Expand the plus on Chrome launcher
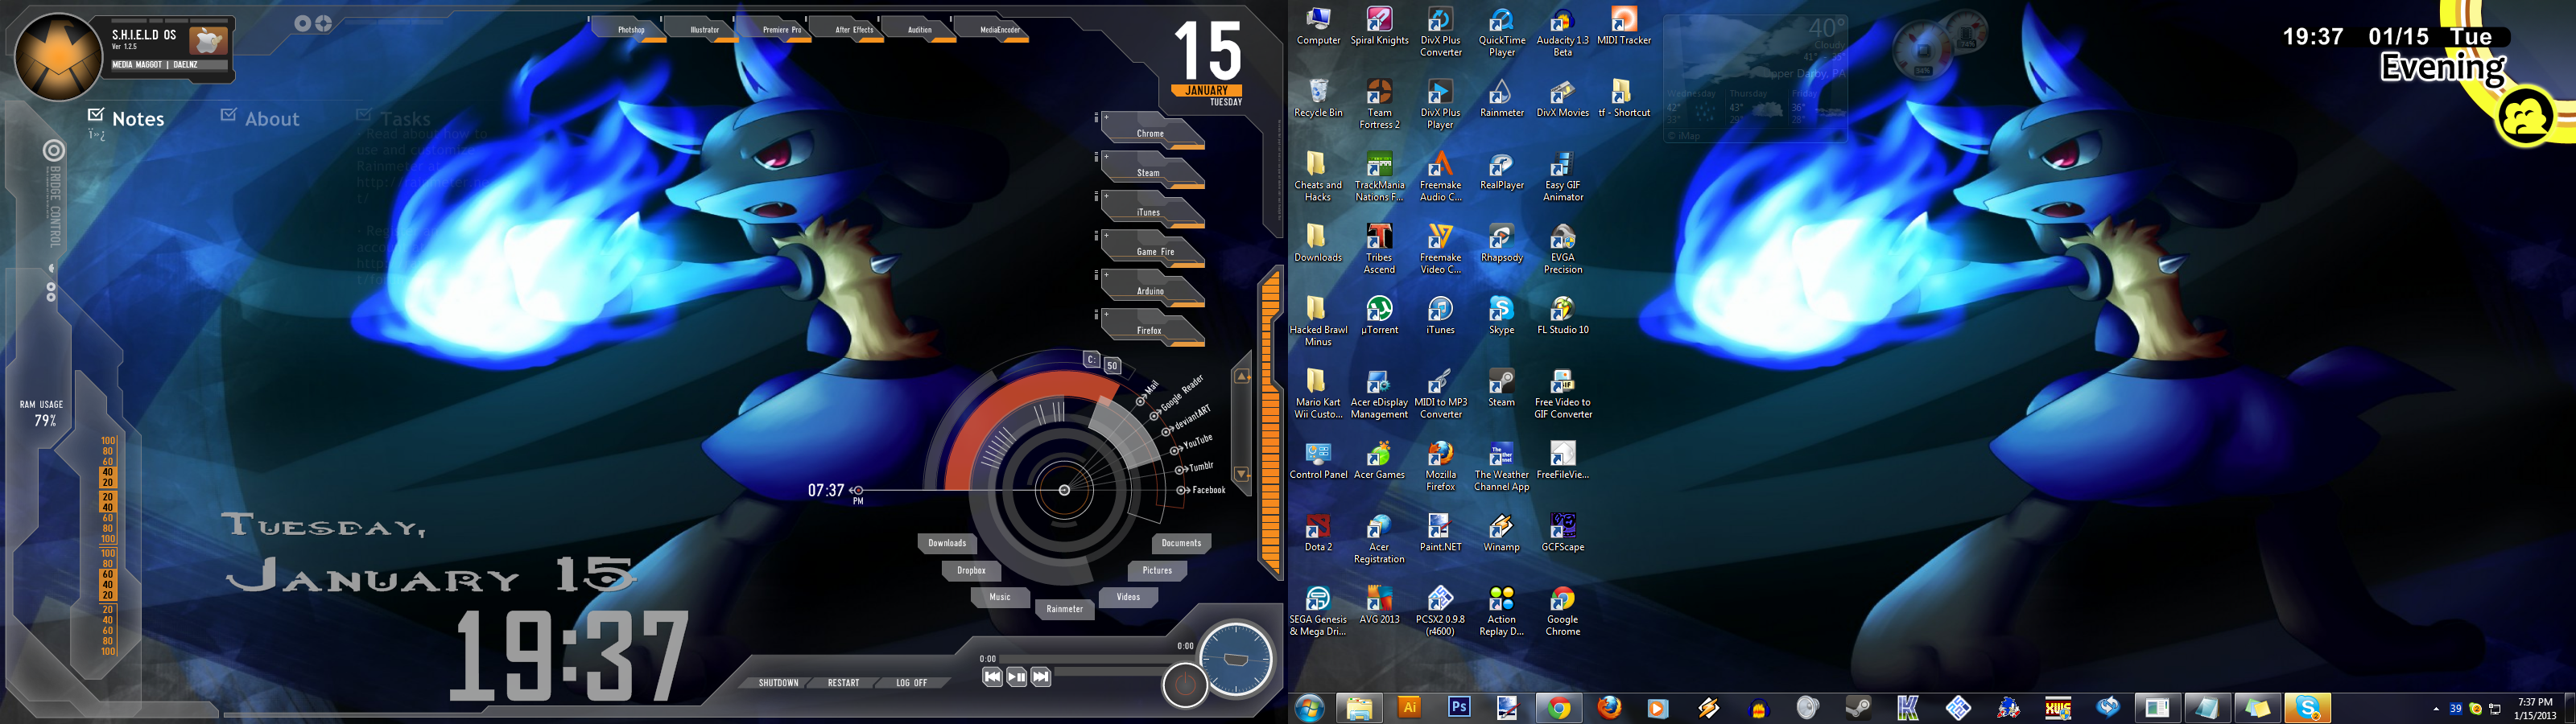The width and height of the screenshot is (2576, 724). pyautogui.click(x=1106, y=118)
